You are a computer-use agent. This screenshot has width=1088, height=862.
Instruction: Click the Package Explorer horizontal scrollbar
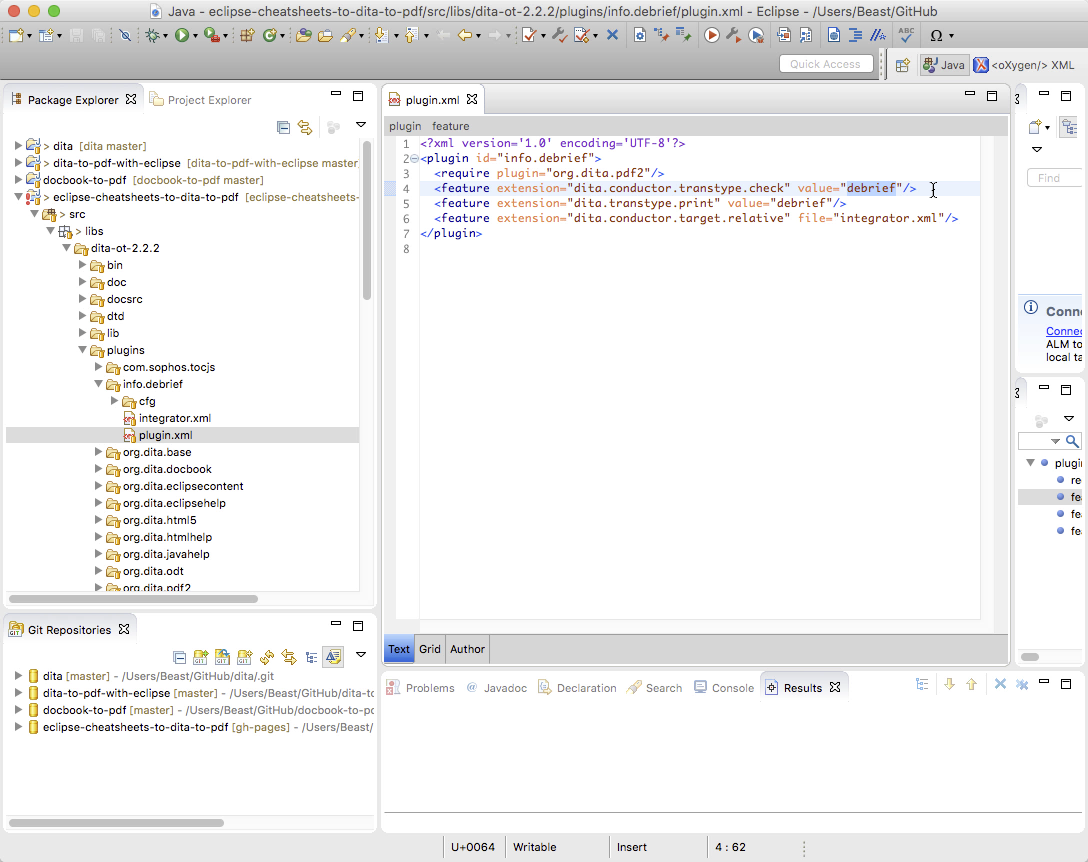tap(133, 598)
